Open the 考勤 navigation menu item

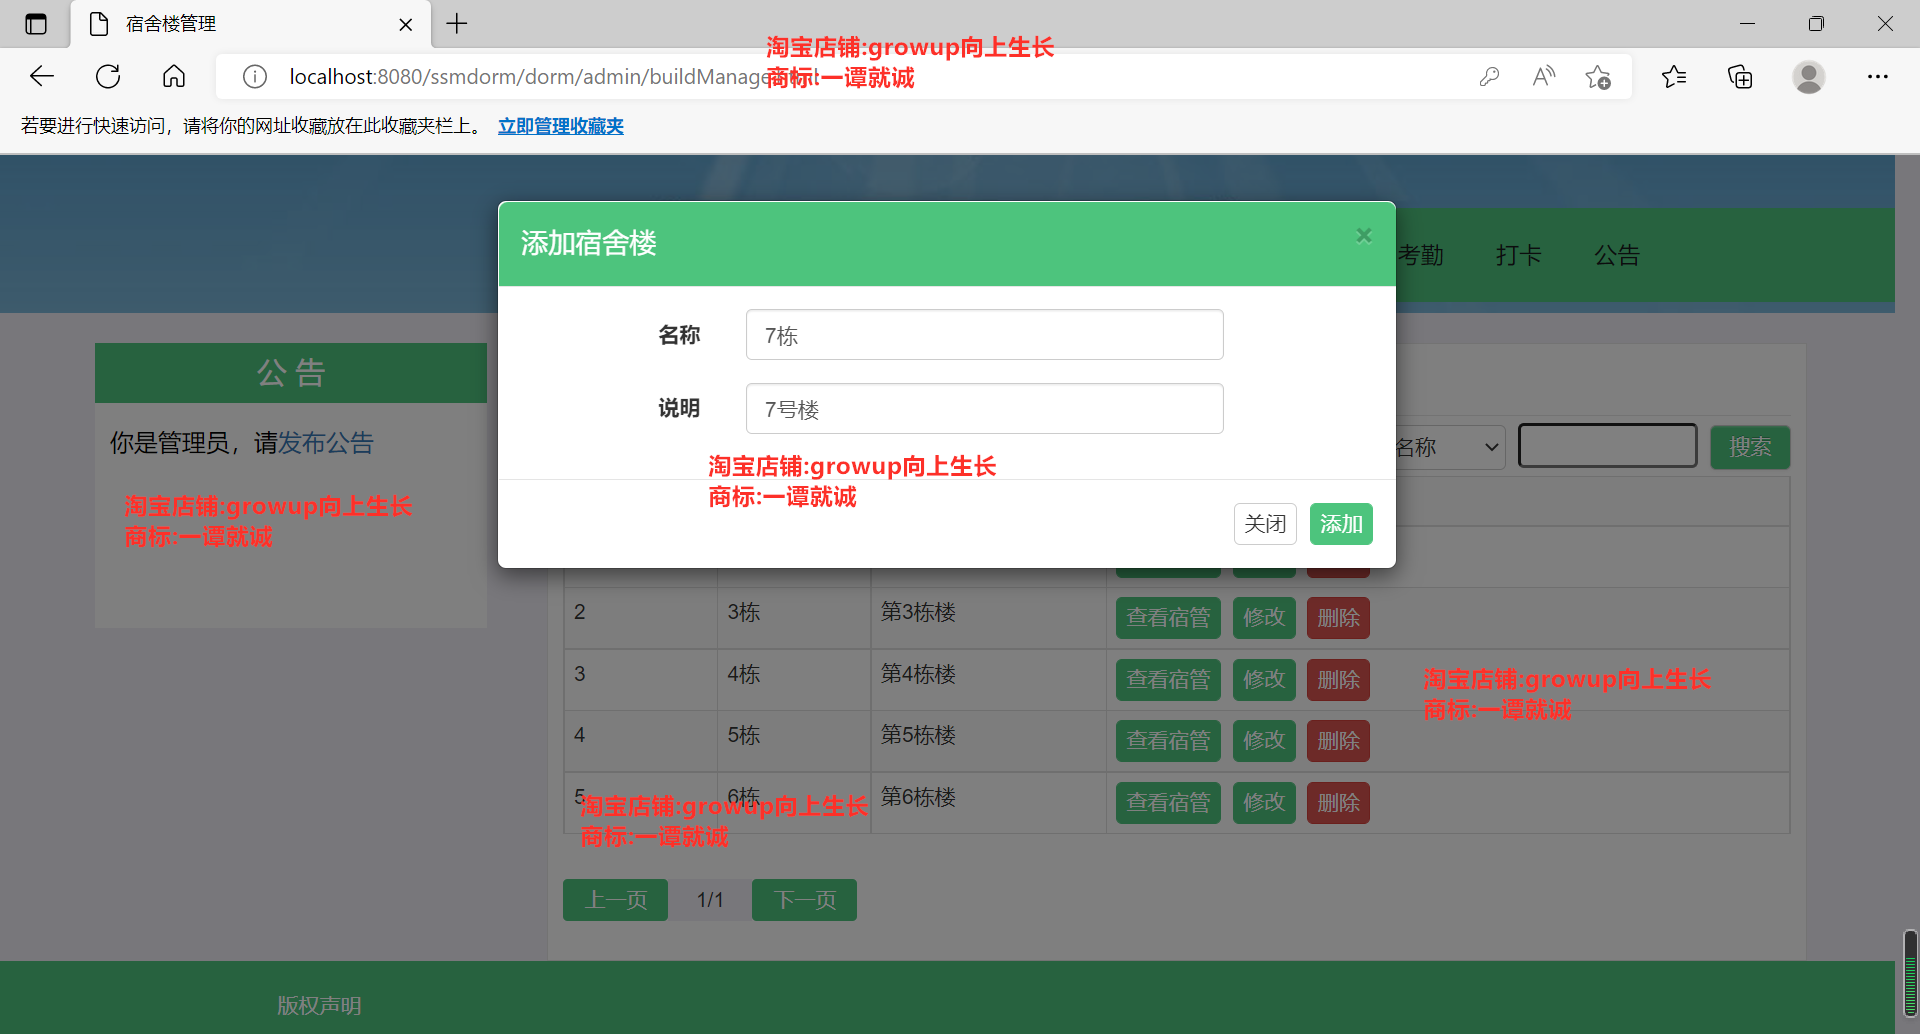point(1420,255)
